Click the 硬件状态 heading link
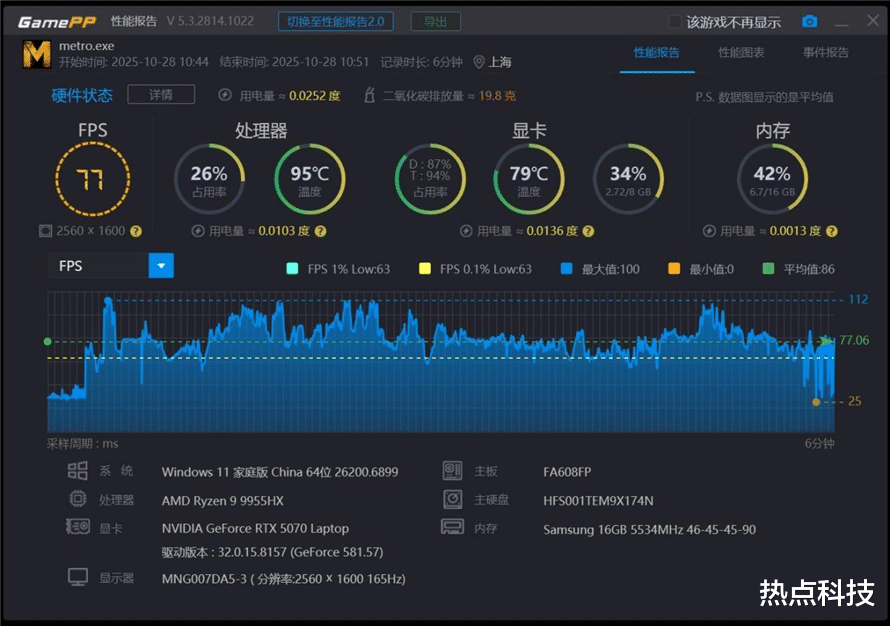Screen dimensions: 890x626 (x=82, y=95)
